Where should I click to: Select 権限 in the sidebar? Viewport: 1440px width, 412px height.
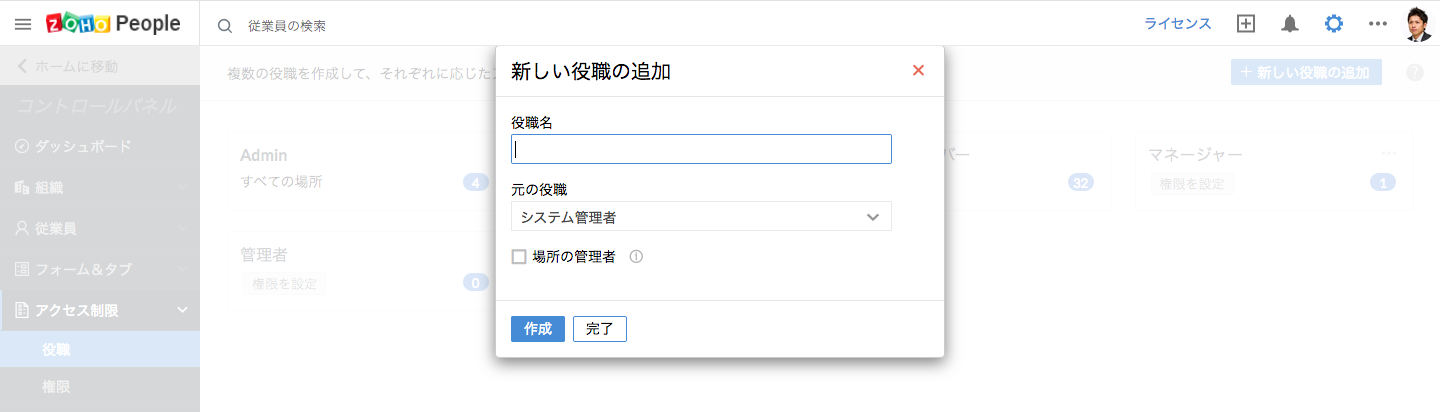pyautogui.click(x=56, y=386)
